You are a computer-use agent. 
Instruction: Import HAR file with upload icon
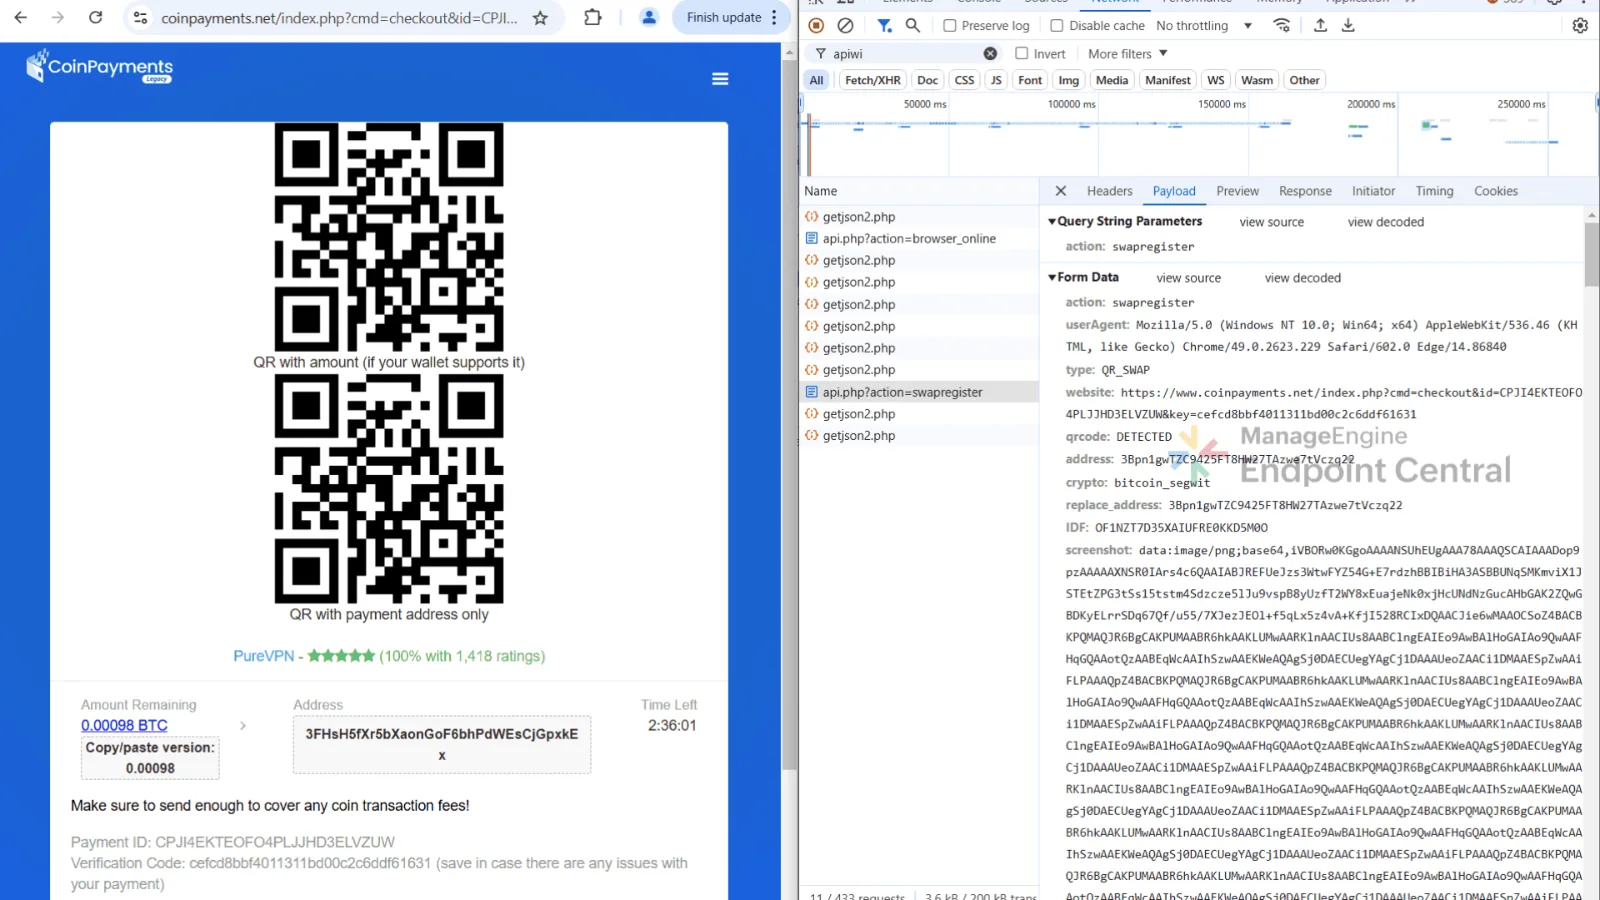click(1320, 26)
